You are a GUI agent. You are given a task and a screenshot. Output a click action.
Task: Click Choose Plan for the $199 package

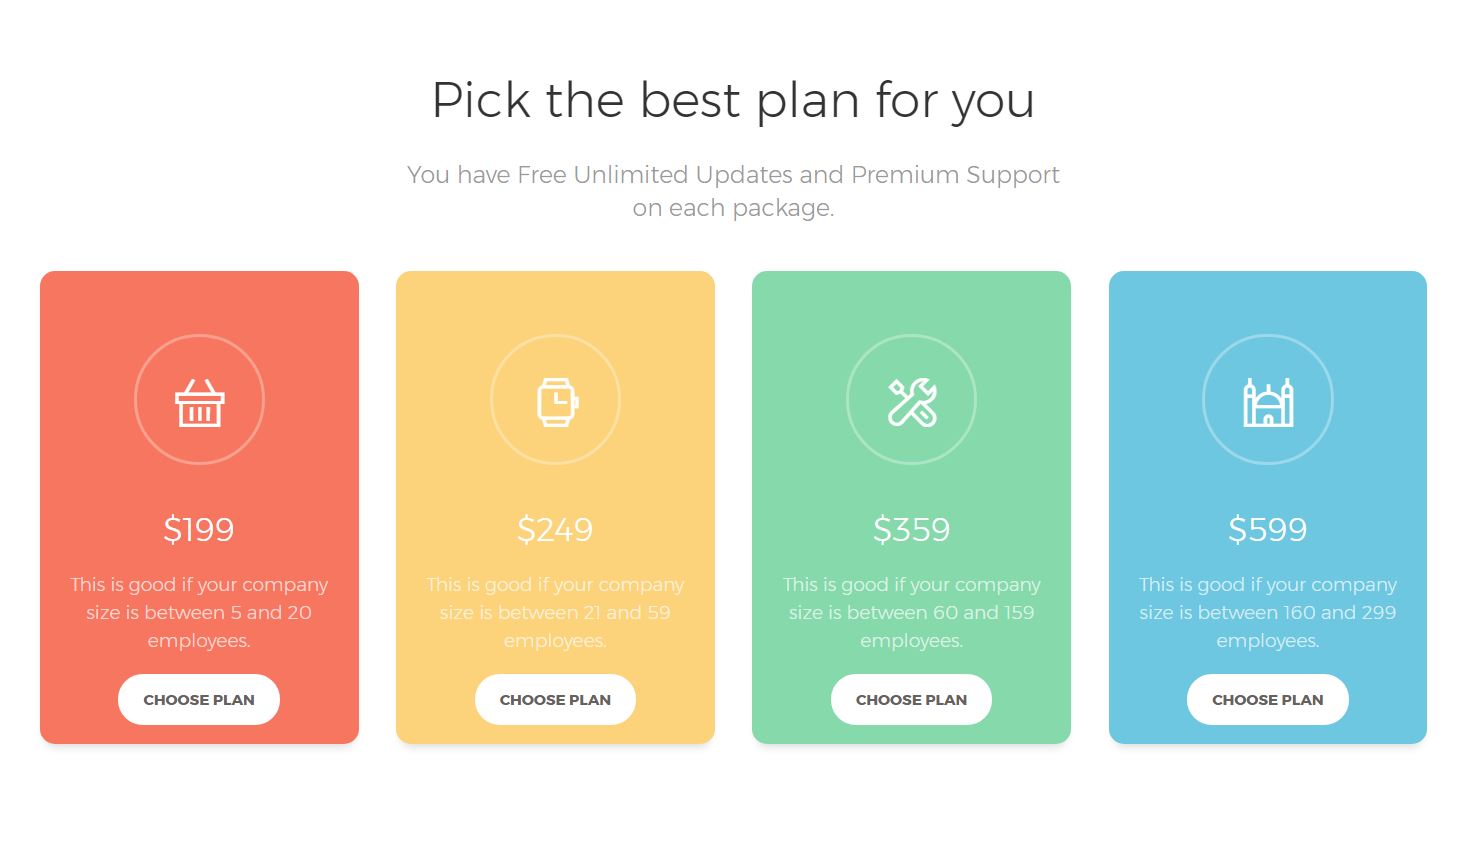pos(199,699)
